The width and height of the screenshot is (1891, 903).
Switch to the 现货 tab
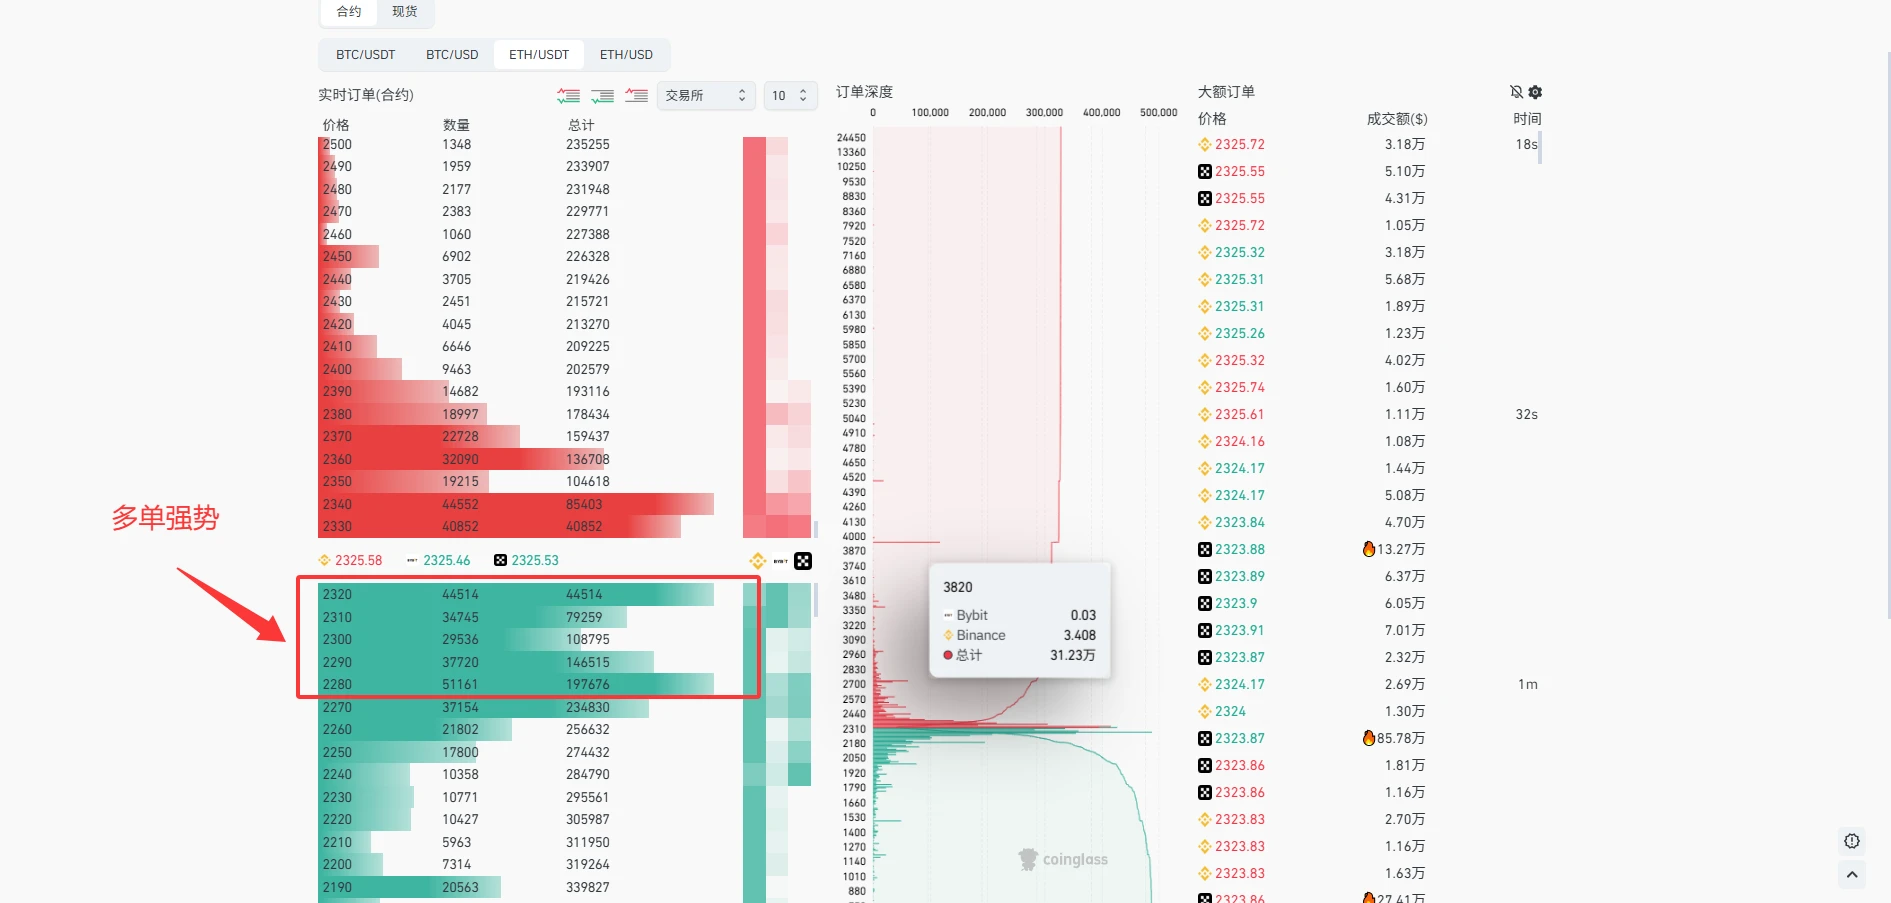(x=405, y=12)
